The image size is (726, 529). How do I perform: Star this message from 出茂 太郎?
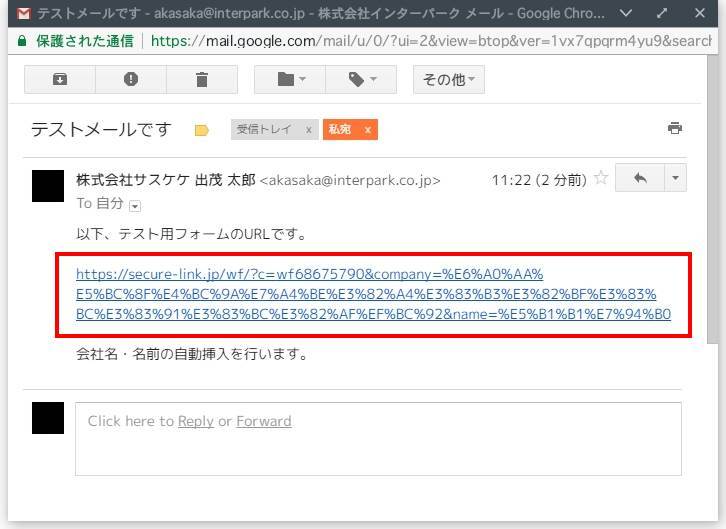click(601, 179)
